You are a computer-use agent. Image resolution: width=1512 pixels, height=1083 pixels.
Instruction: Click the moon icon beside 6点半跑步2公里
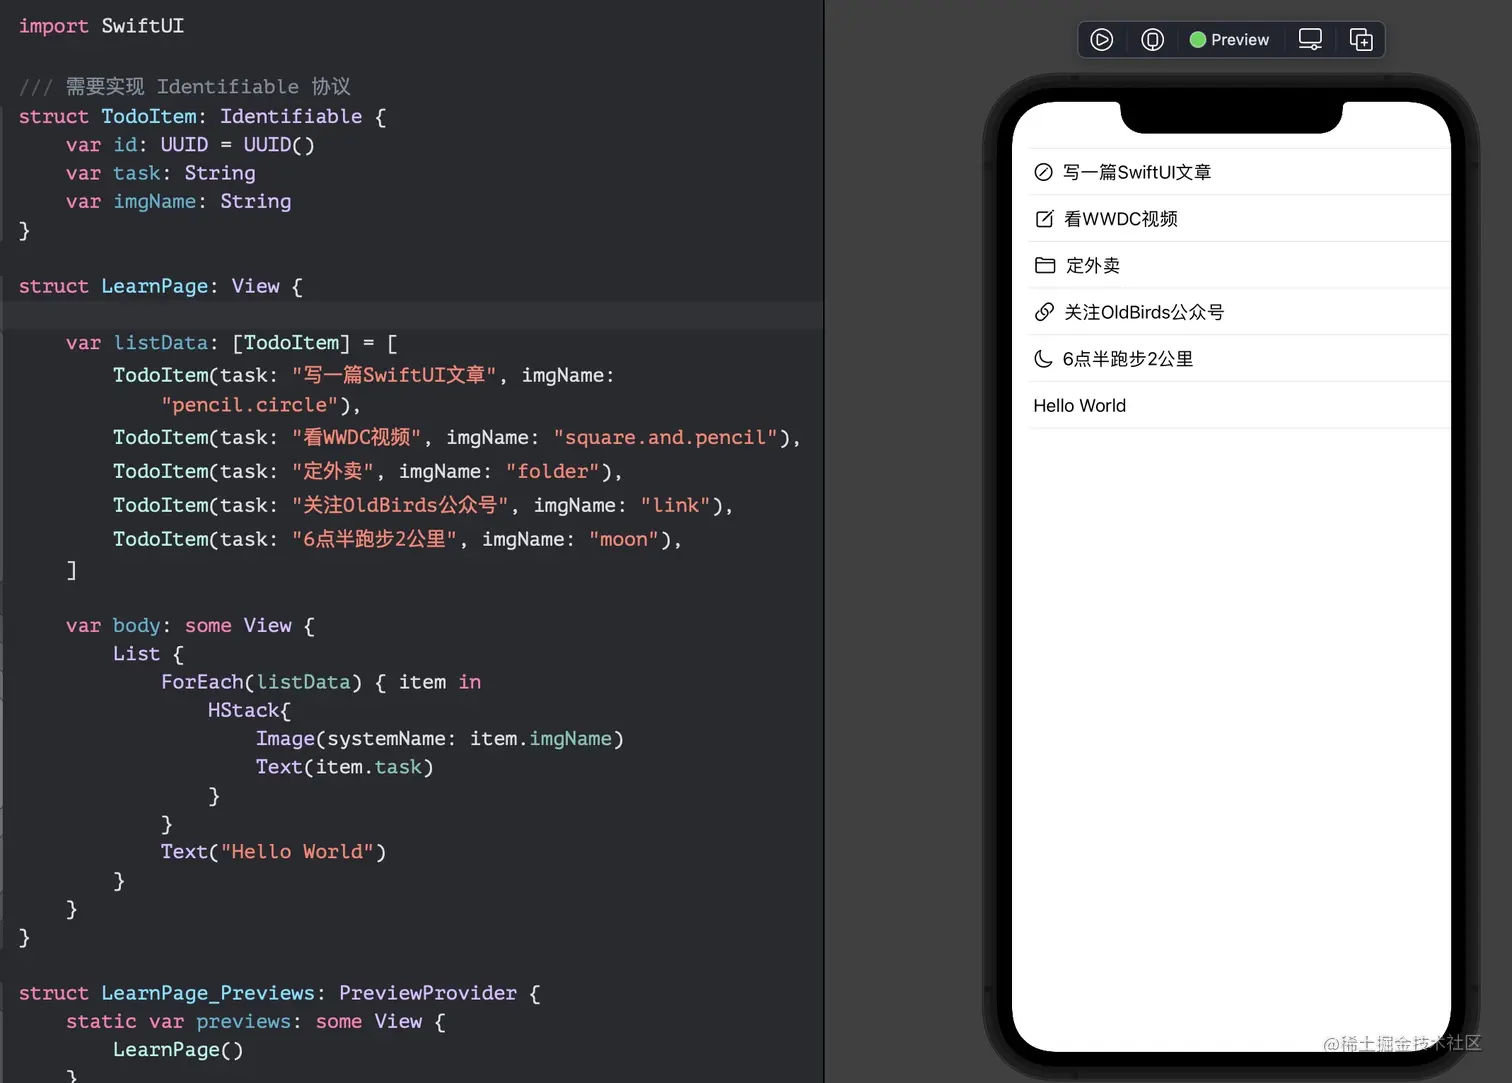1043,359
